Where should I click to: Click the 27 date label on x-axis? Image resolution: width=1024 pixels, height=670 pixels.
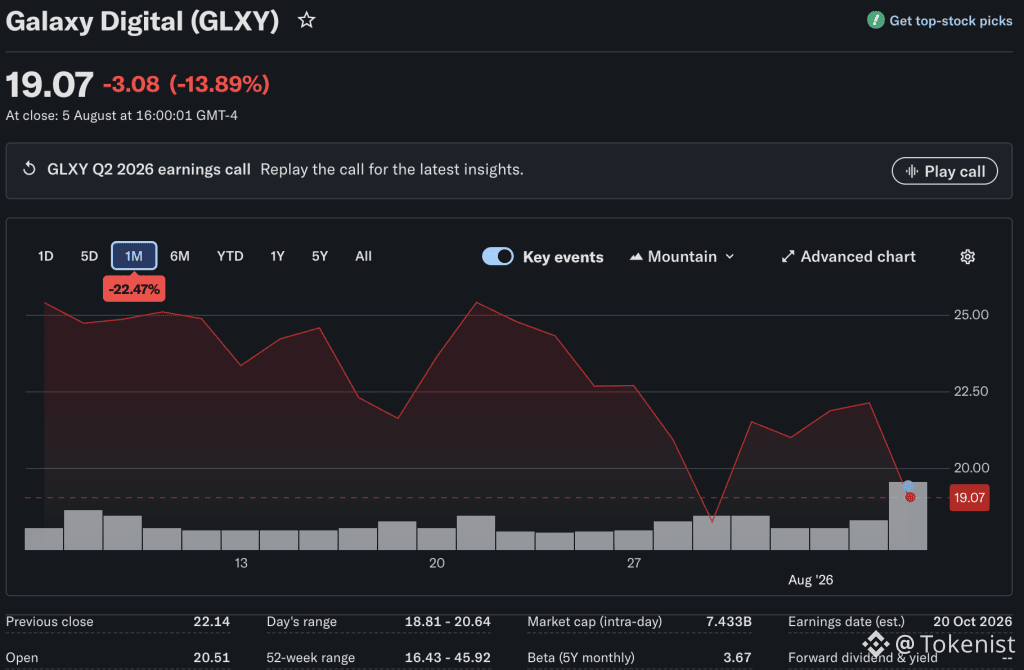tap(633, 563)
